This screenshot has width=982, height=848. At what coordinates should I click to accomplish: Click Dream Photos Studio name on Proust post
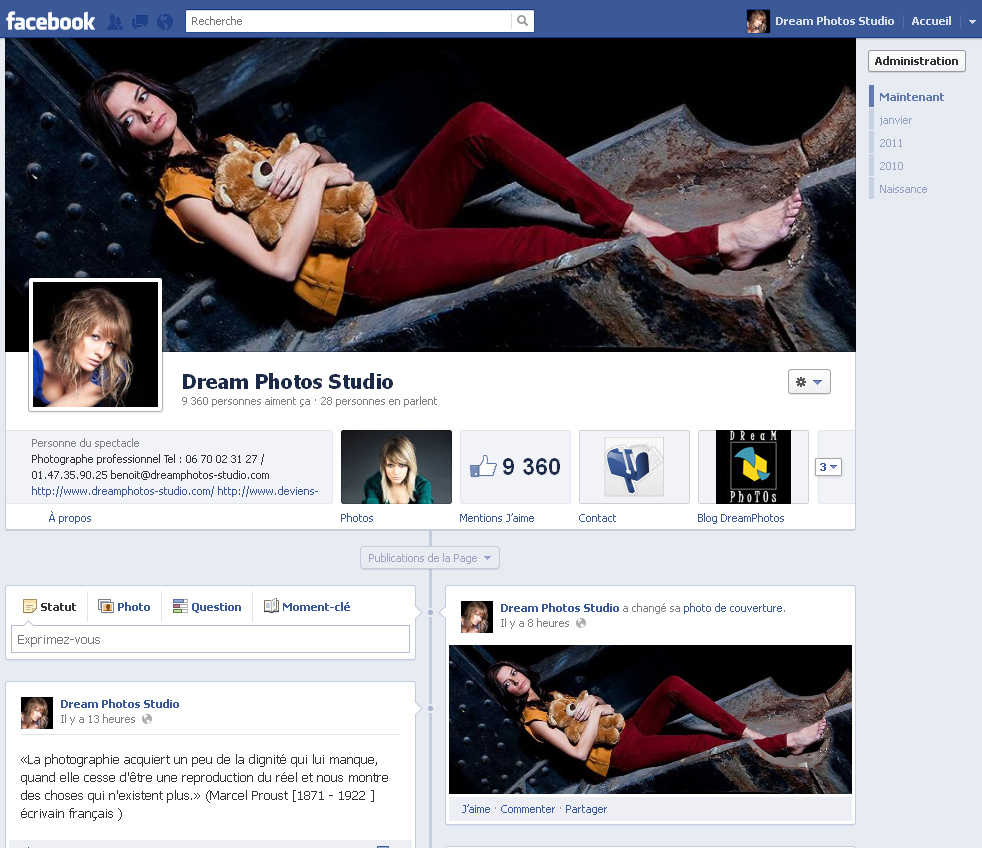coord(120,704)
